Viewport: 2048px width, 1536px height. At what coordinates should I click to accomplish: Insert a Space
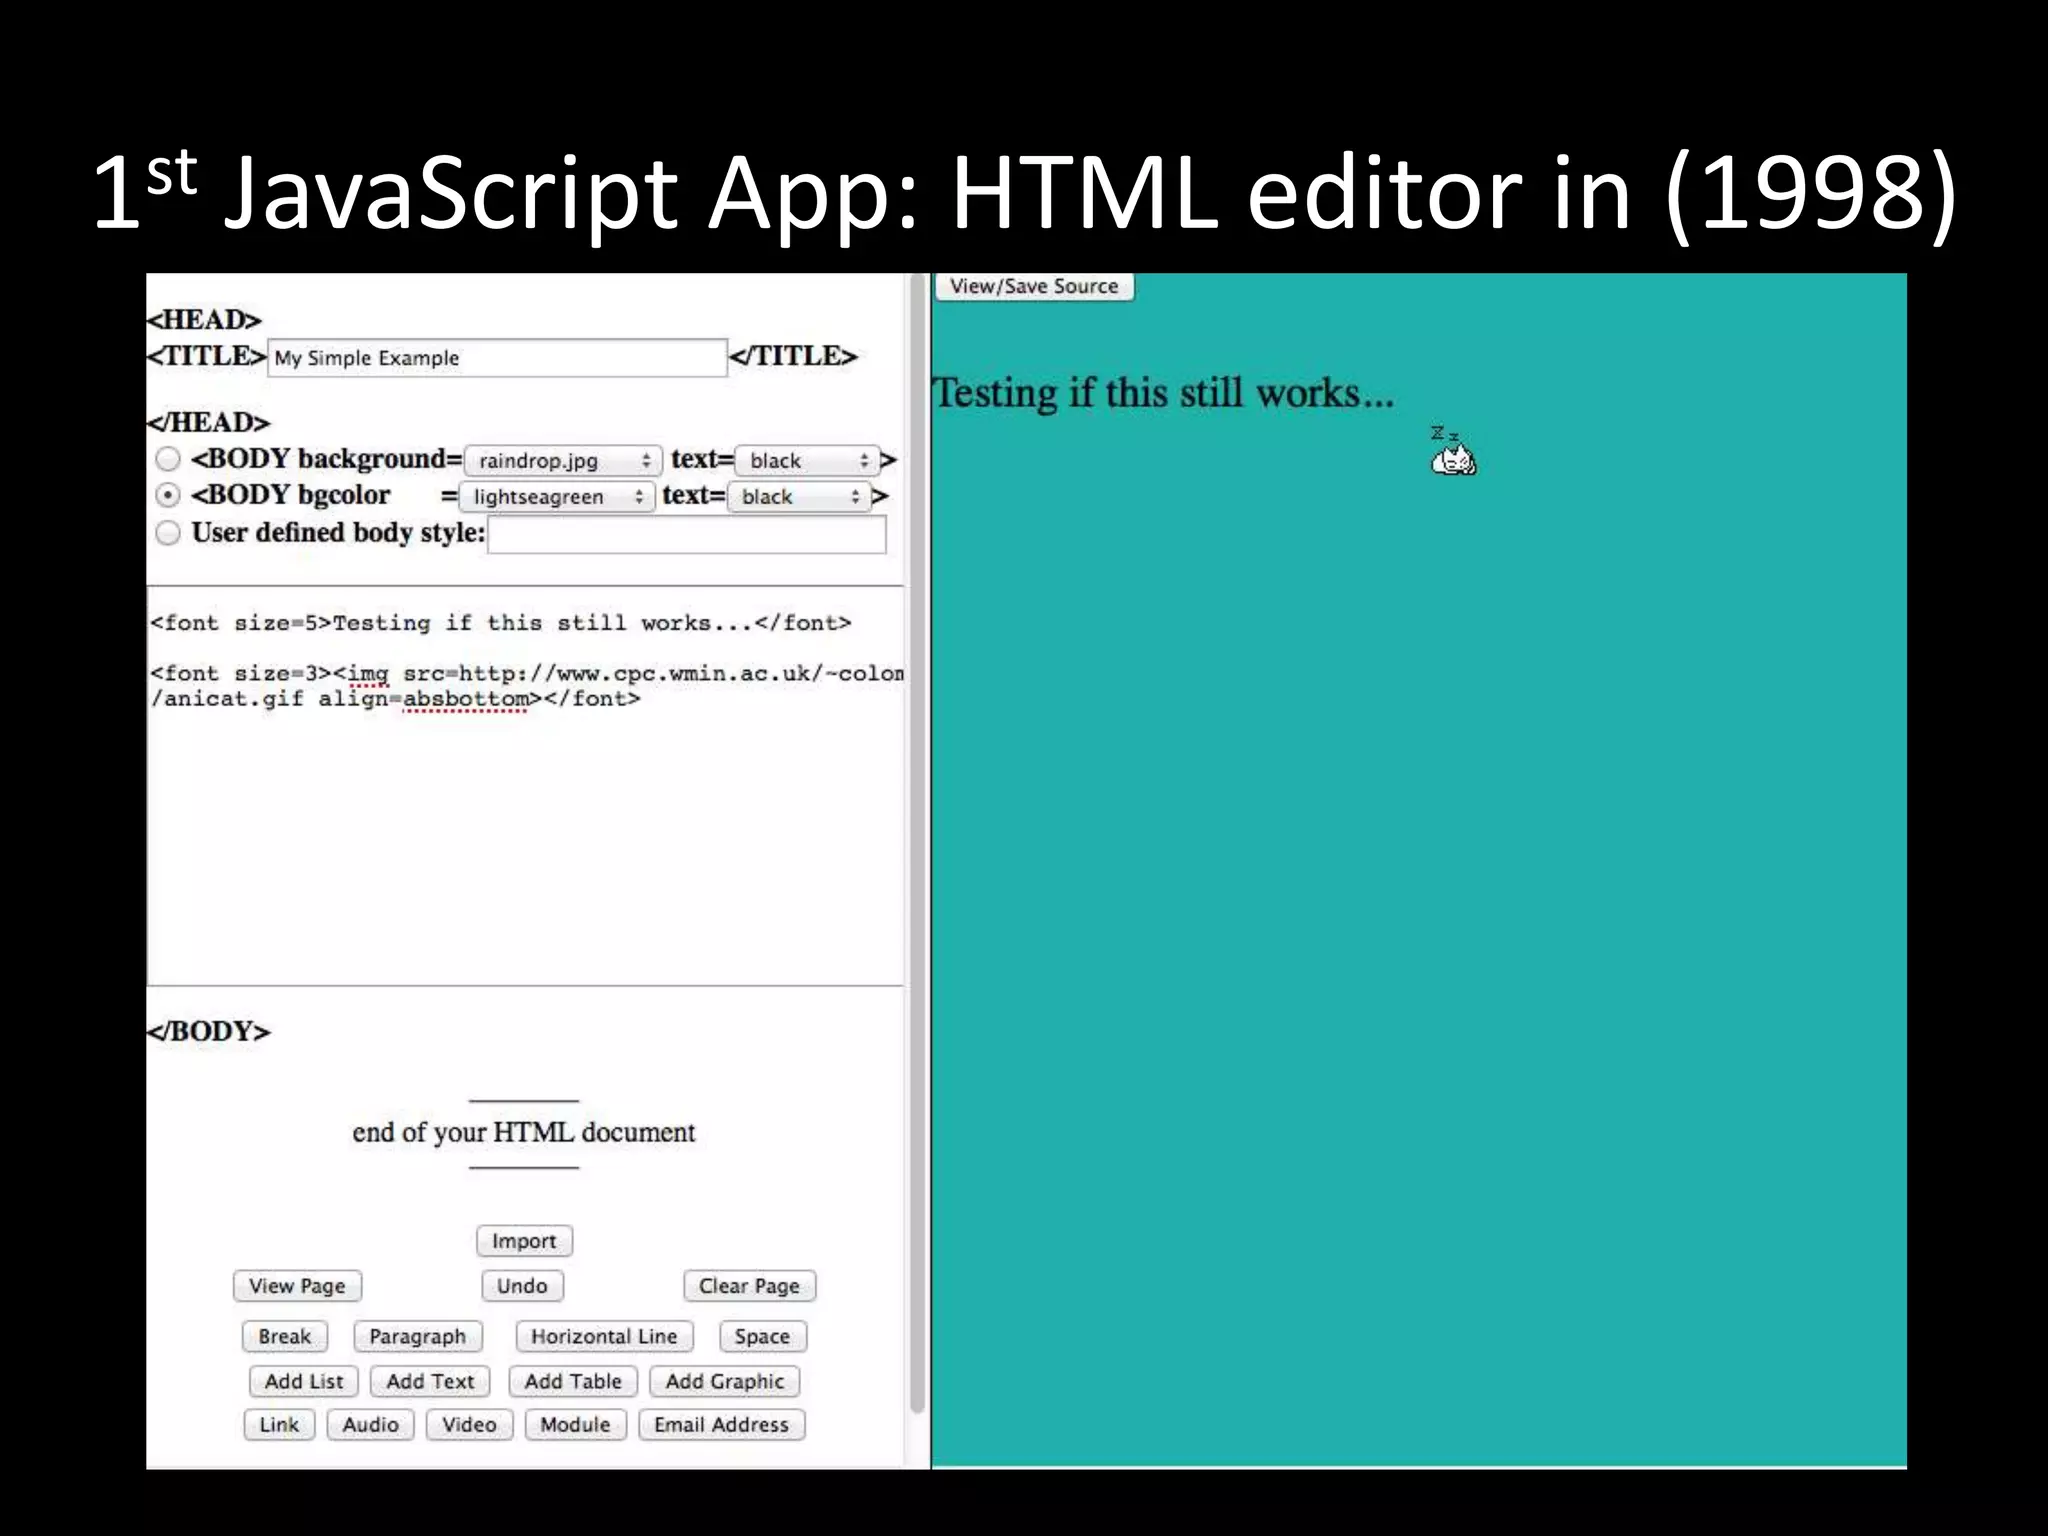762,1337
